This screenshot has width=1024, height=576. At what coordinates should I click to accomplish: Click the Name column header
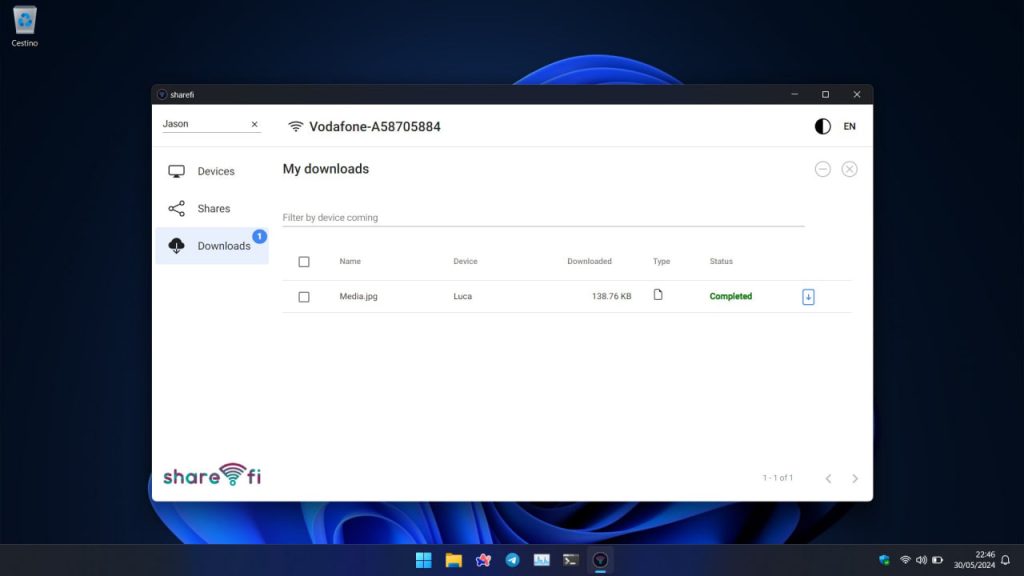350,261
